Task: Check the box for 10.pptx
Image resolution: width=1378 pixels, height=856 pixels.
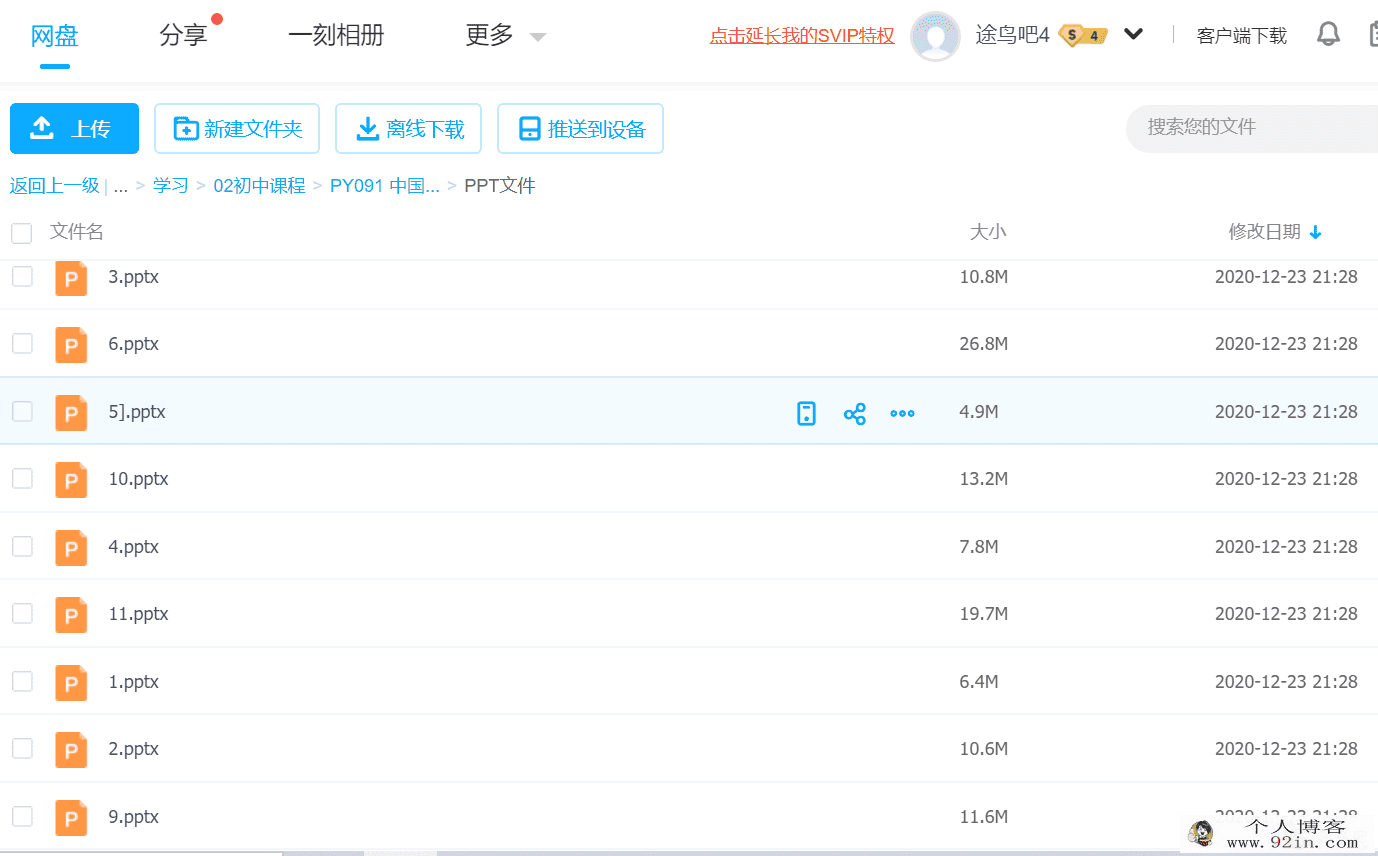Action: click(22, 478)
